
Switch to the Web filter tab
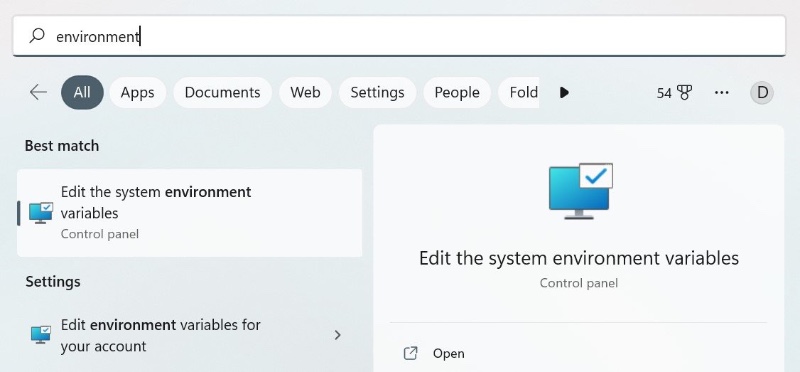tap(305, 92)
